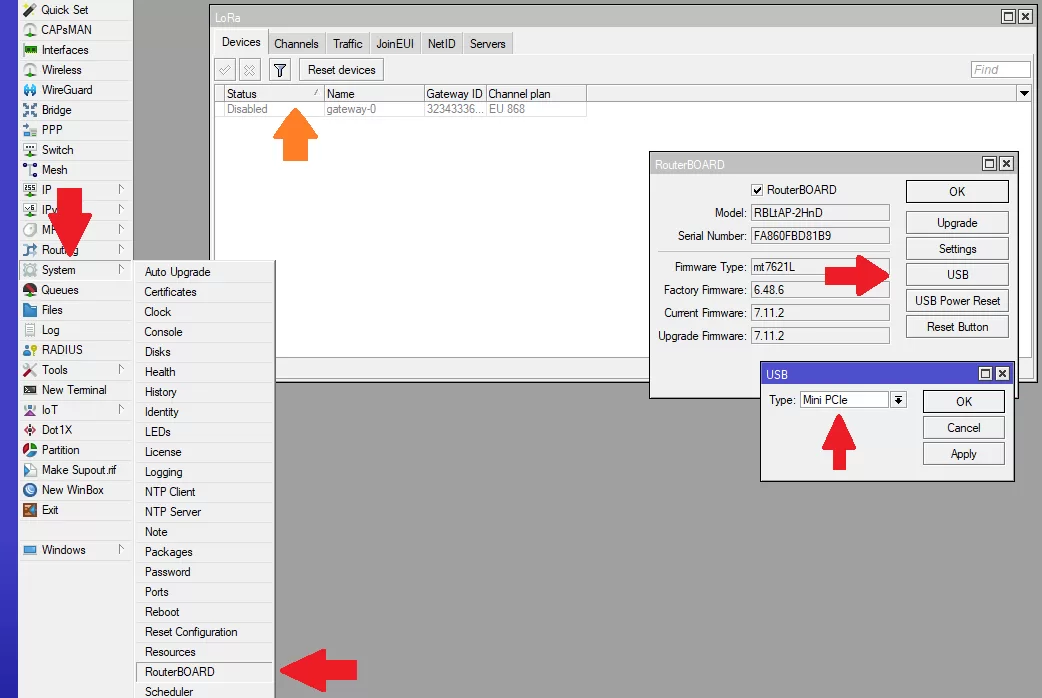
Task: Sort by the Status column header
Action: (x=273, y=94)
